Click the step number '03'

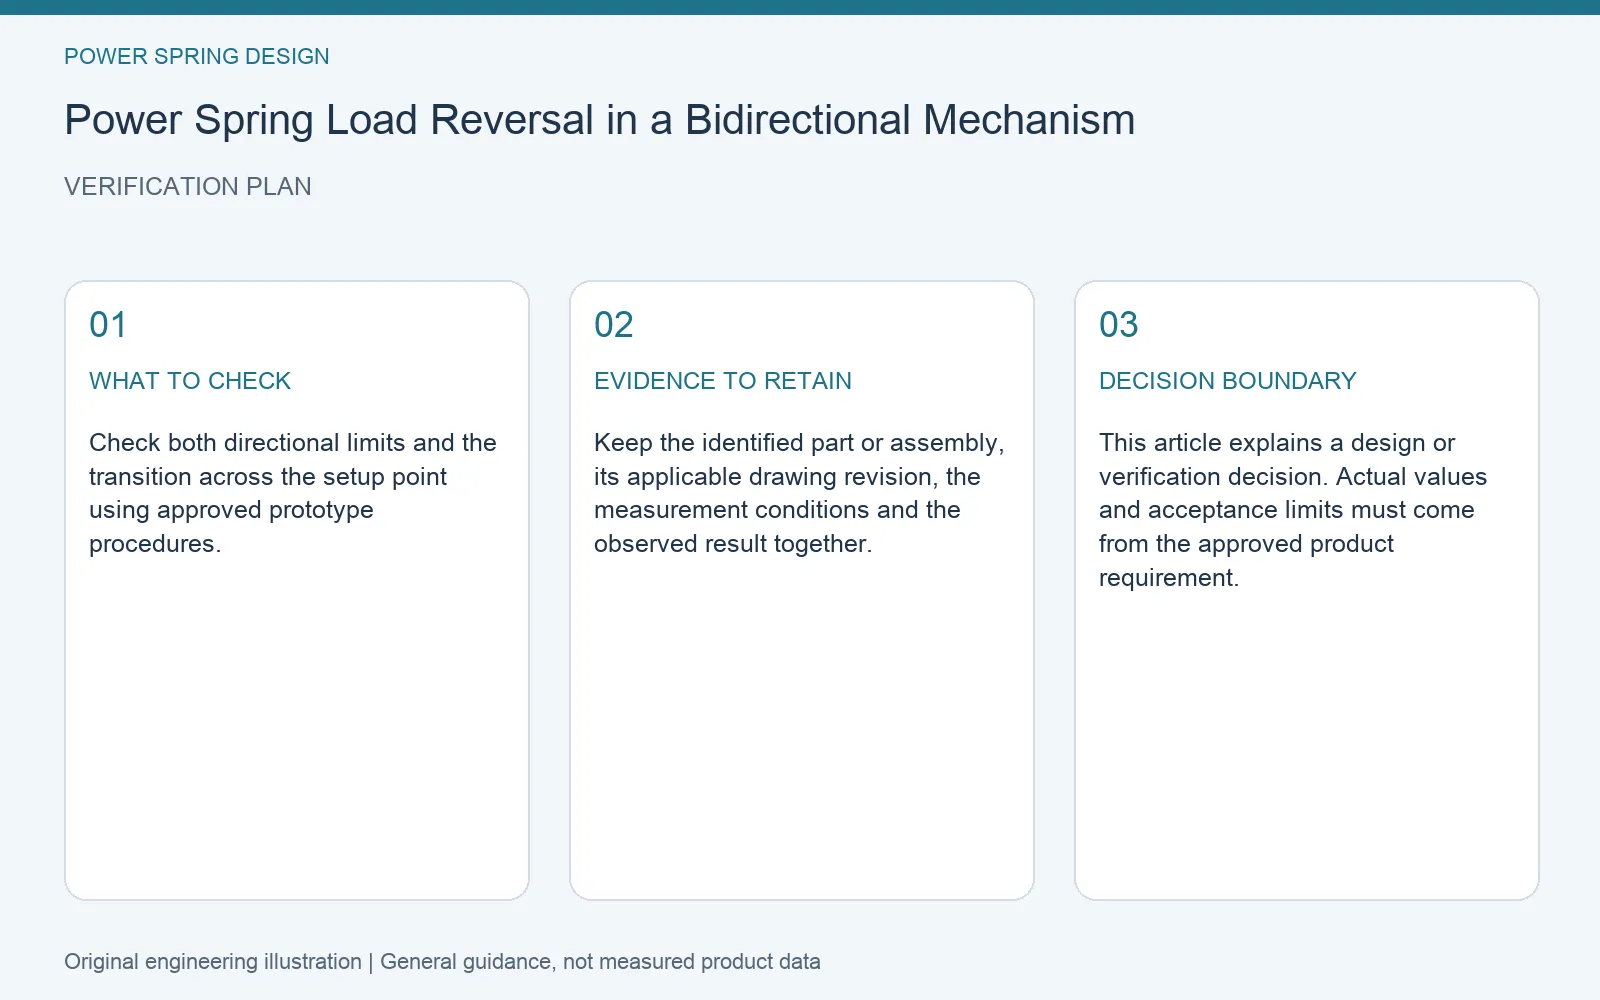[1119, 325]
